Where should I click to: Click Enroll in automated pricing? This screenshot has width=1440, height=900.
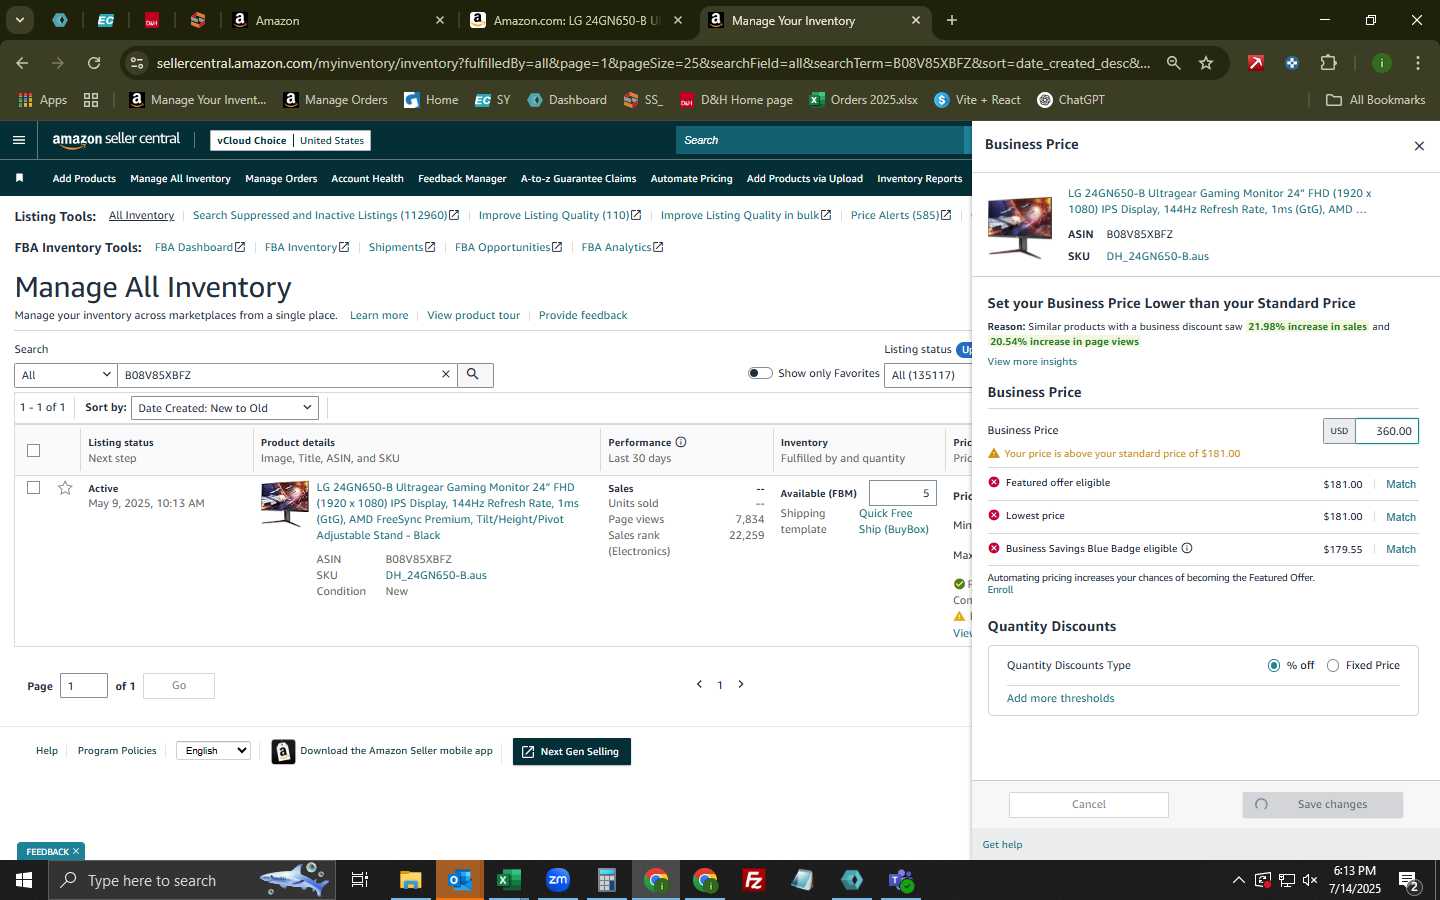[x=1000, y=590]
